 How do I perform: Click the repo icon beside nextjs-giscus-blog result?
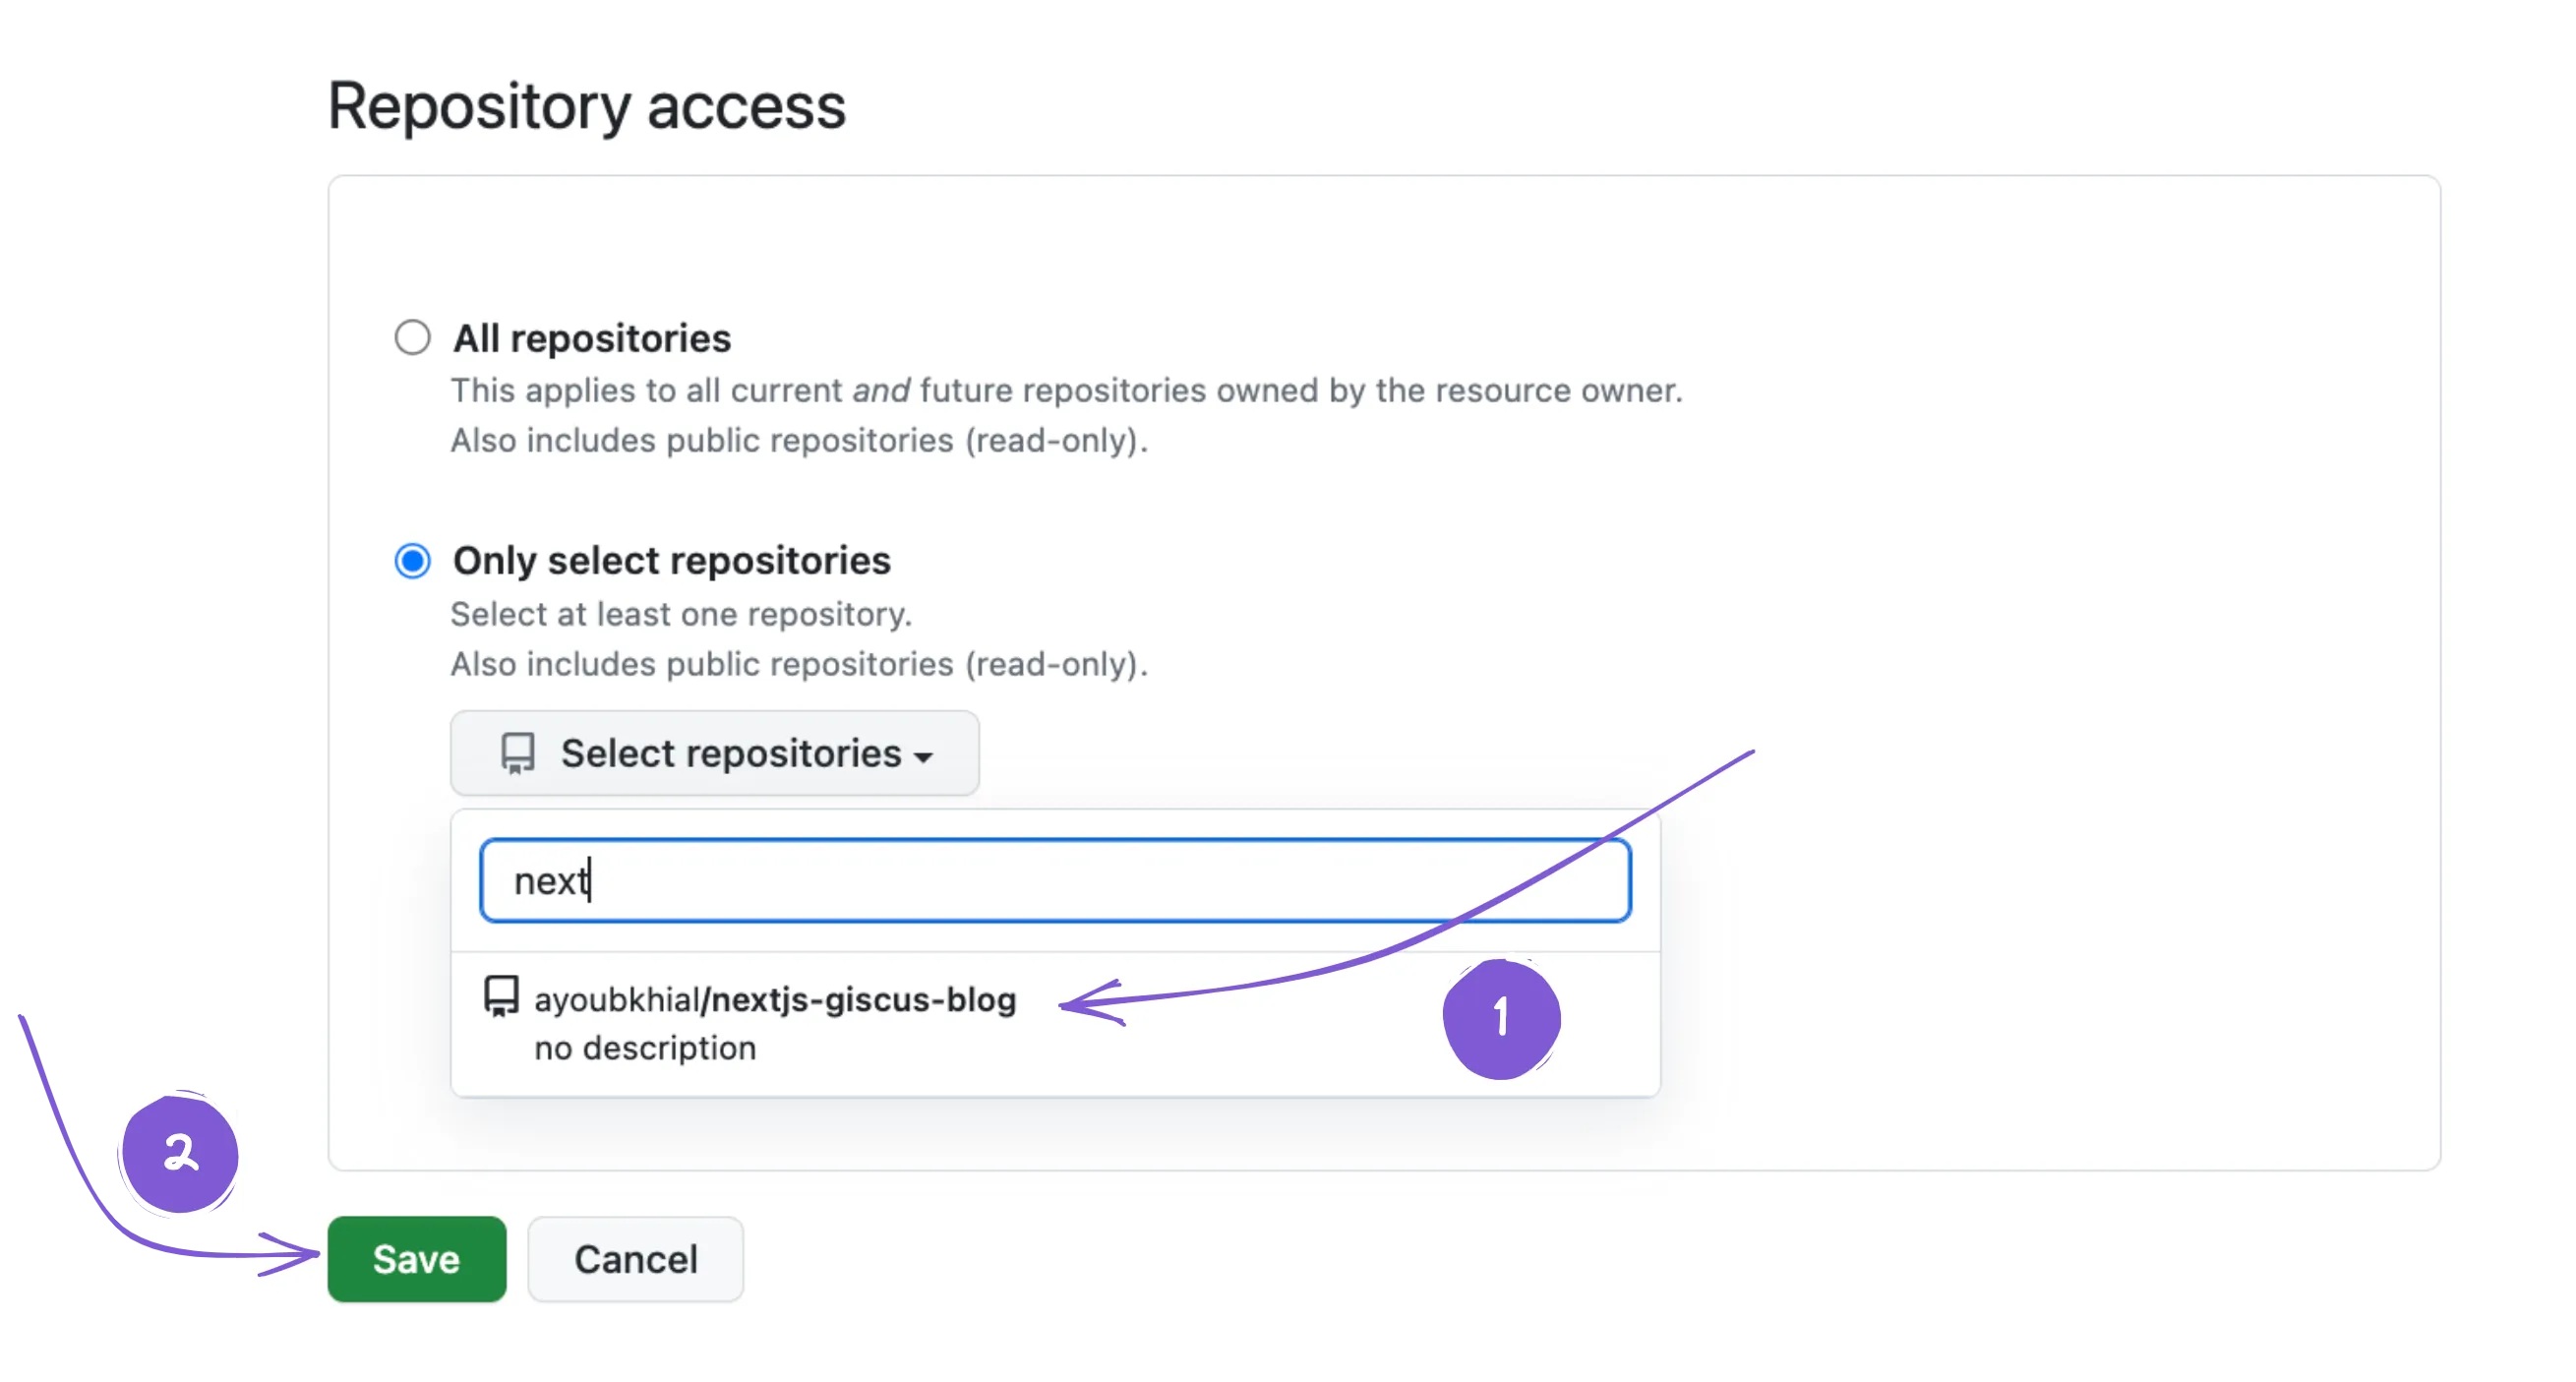click(501, 998)
